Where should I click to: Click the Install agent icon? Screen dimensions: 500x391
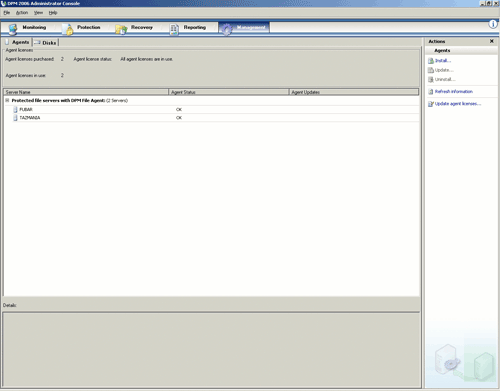431,61
